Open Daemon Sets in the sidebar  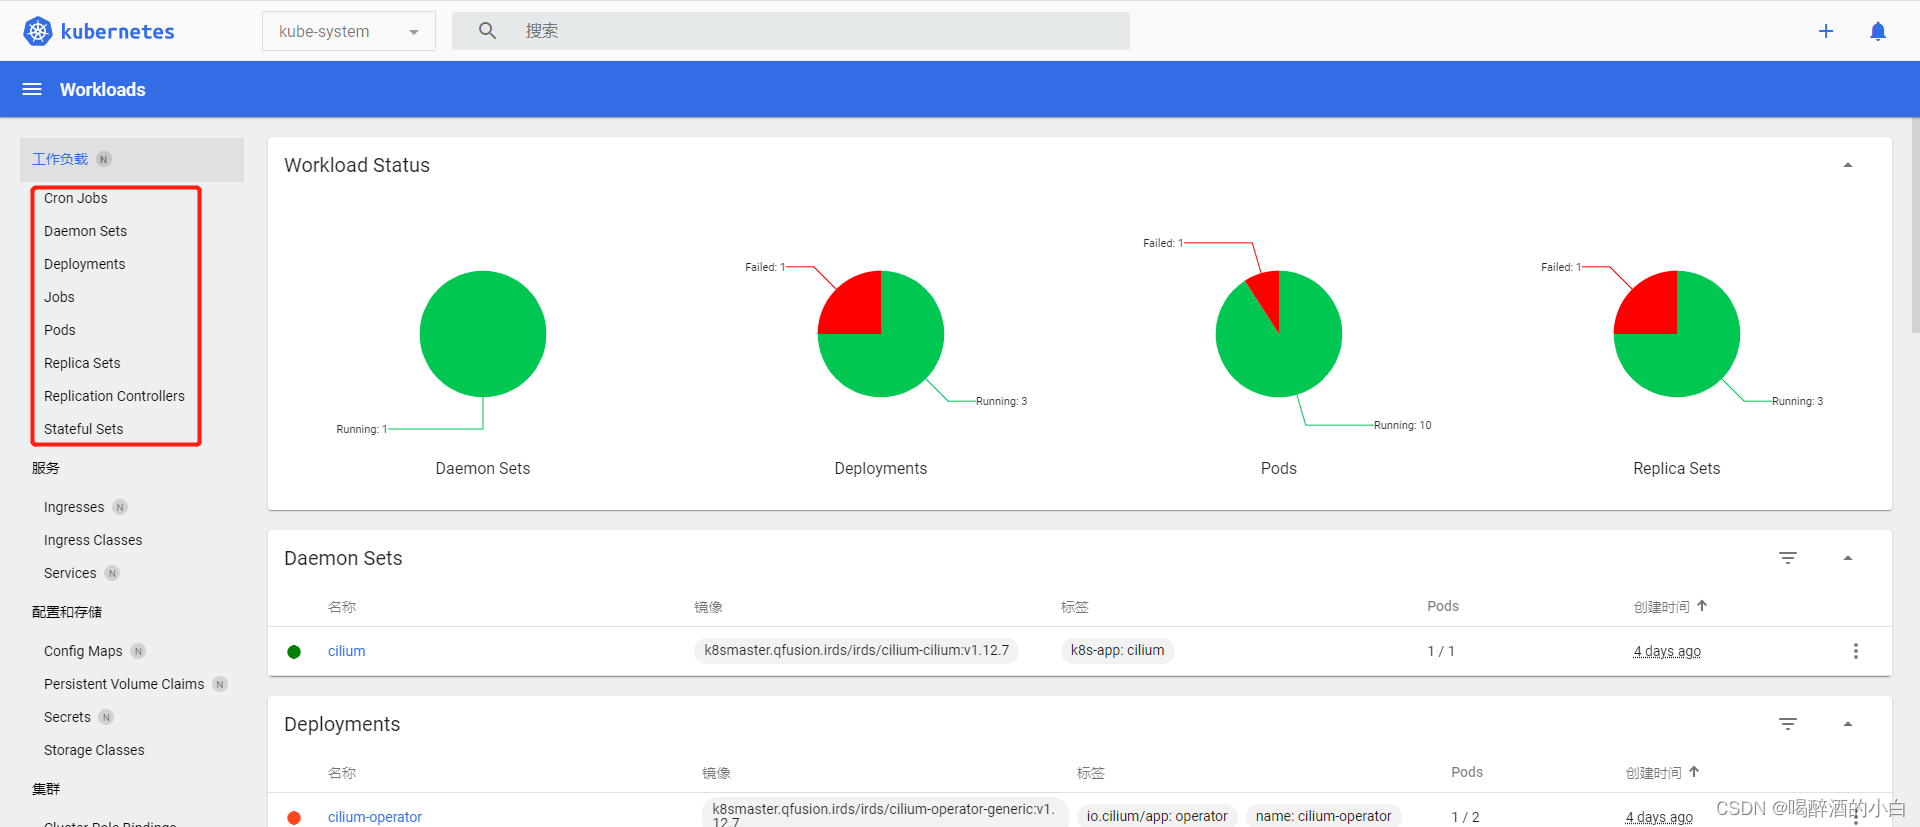point(85,231)
